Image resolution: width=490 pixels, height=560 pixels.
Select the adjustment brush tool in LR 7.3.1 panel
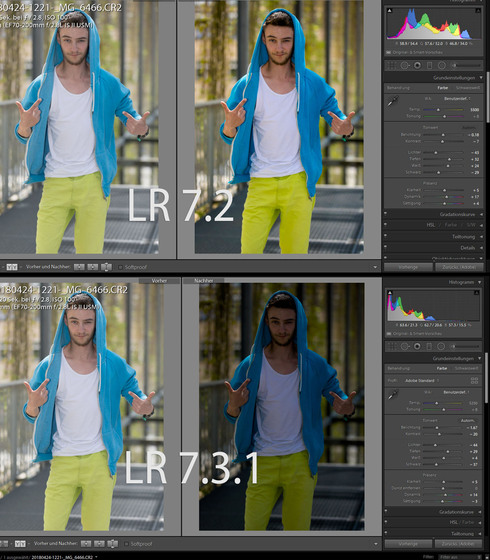[466, 346]
